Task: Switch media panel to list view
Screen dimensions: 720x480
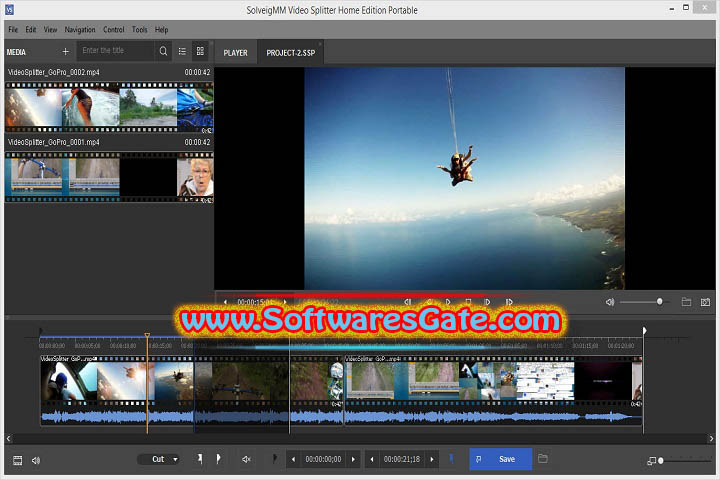Action: pyautogui.click(x=182, y=51)
